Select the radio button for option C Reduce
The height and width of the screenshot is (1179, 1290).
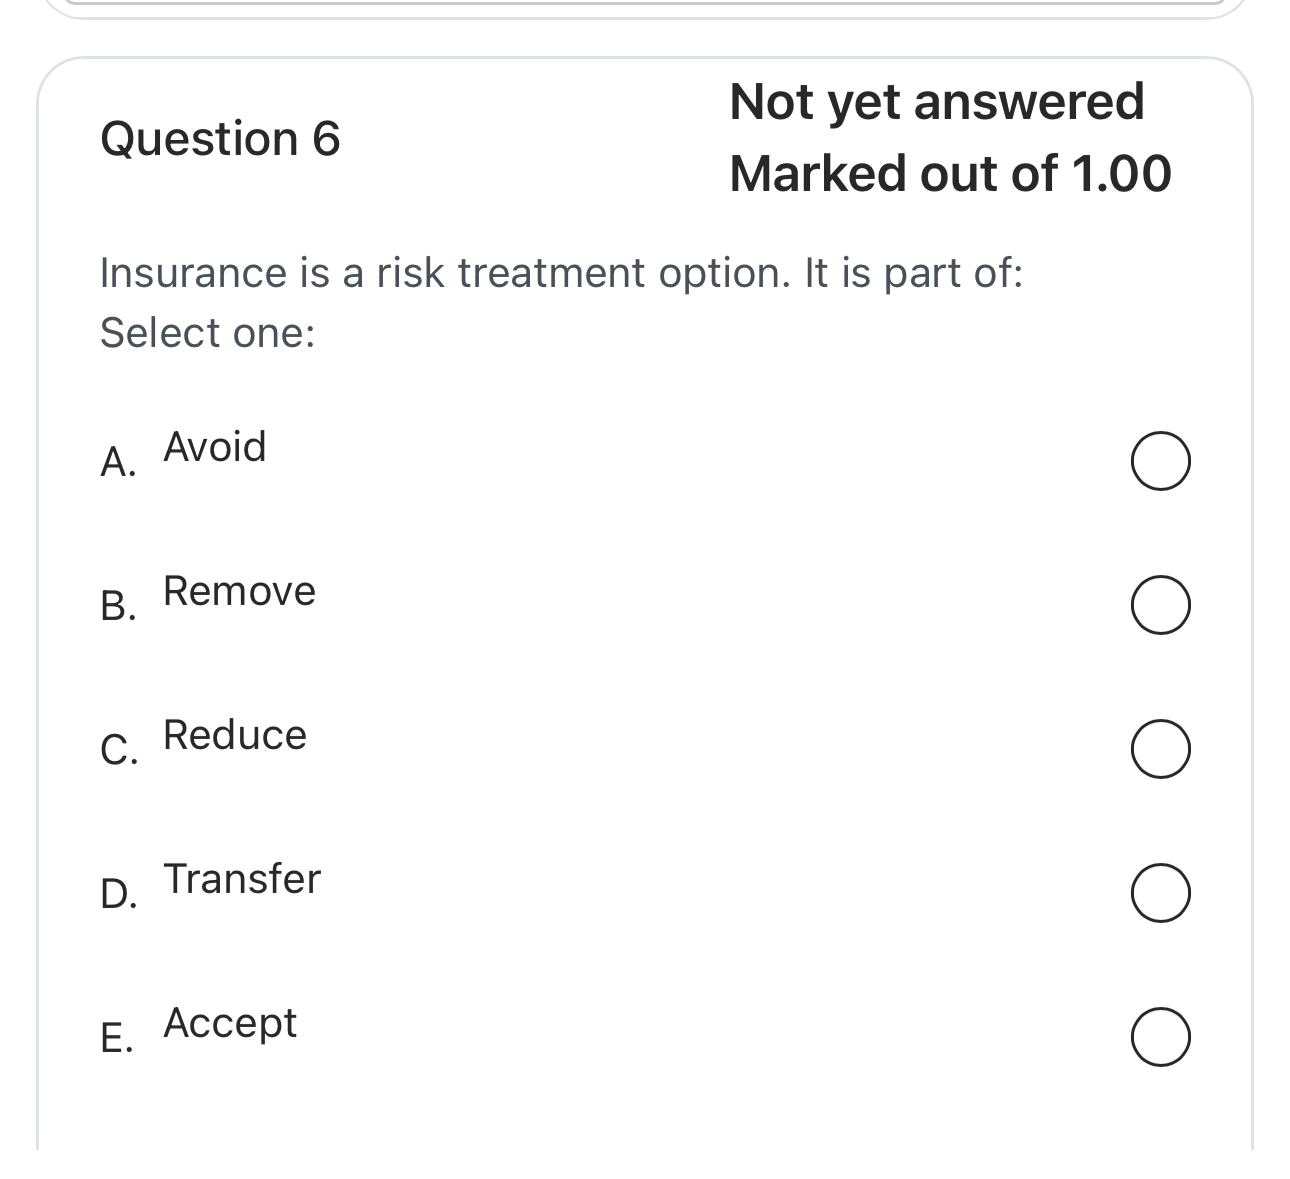[1160, 749]
